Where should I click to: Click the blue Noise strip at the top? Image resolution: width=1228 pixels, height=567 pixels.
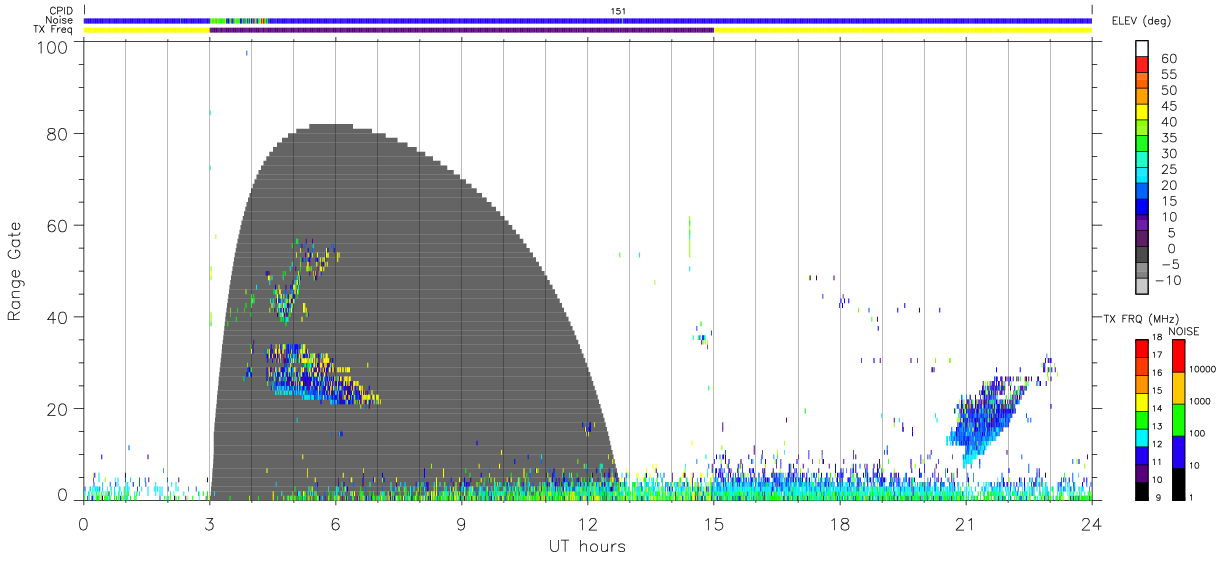point(588,20)
